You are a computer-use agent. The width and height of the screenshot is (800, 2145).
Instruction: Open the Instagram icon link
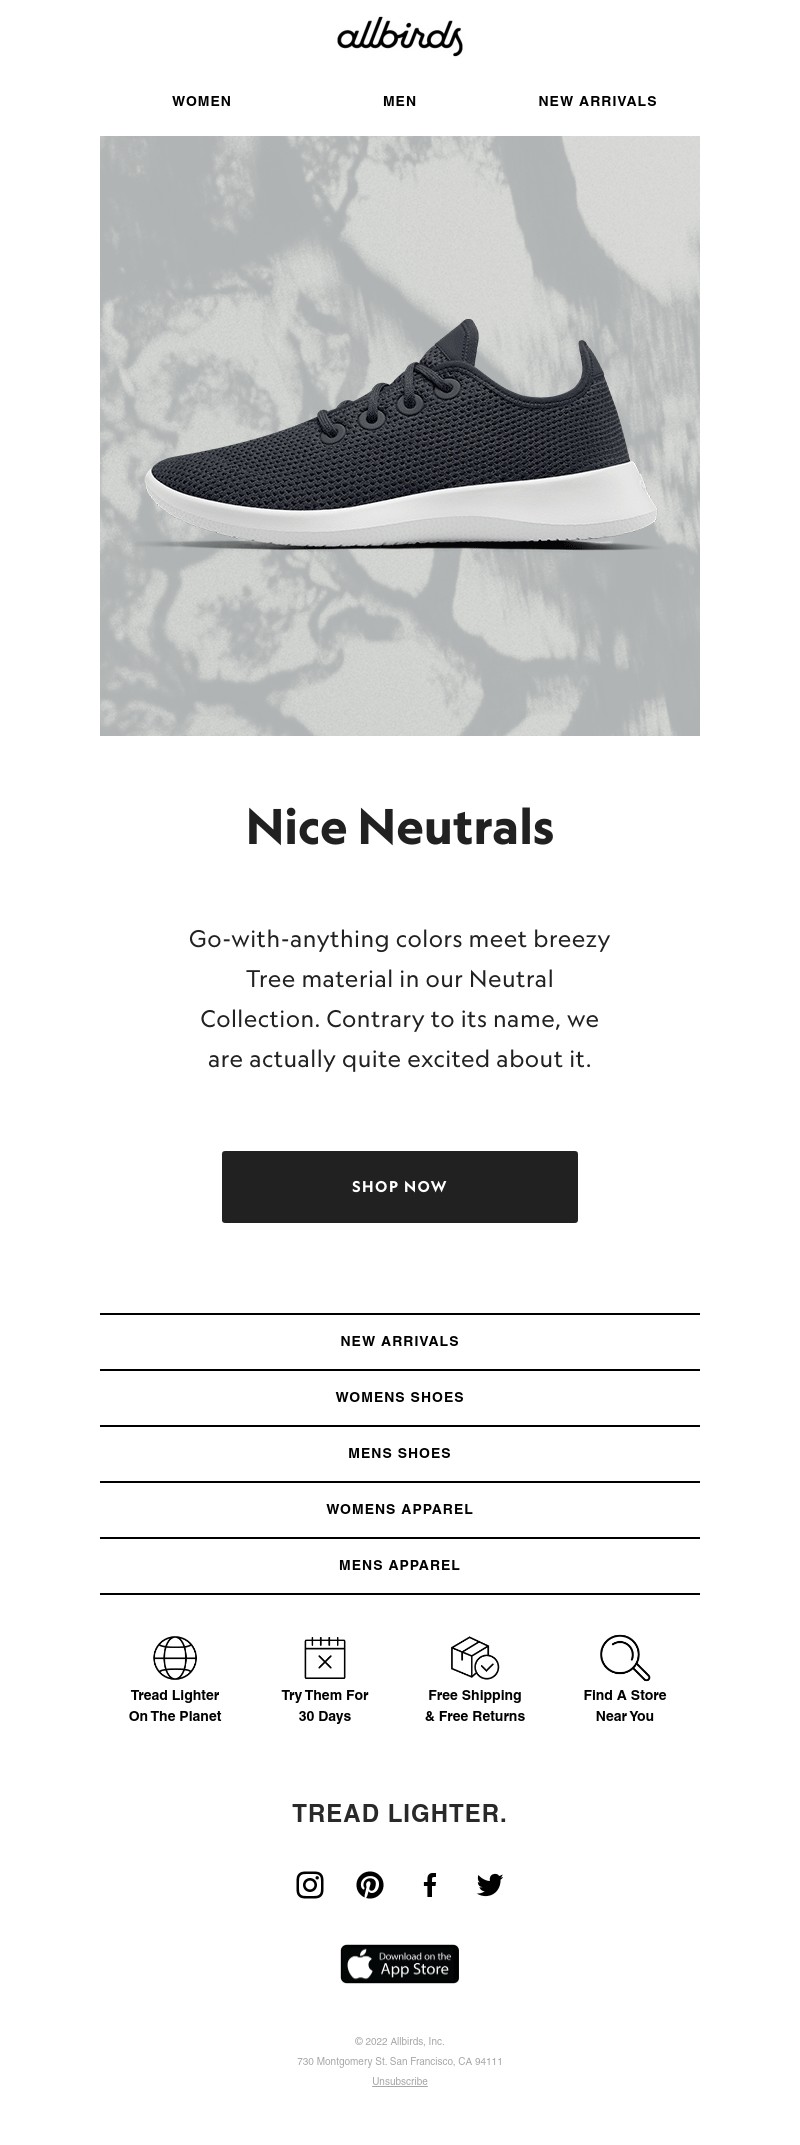click(x=310, y=1885)
